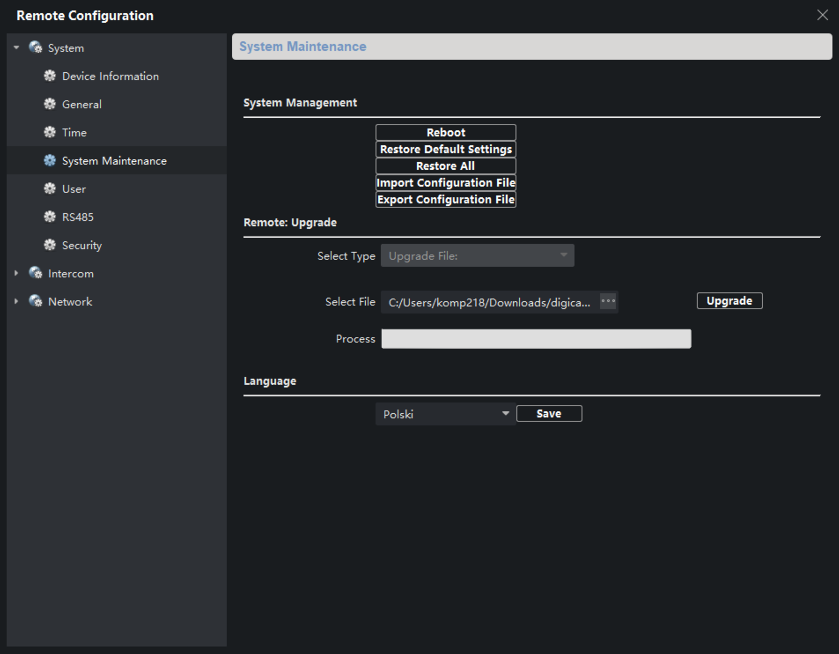Select System Maintenance in the sidebar
Screen dimensions: 839x654
pos(114,161)
